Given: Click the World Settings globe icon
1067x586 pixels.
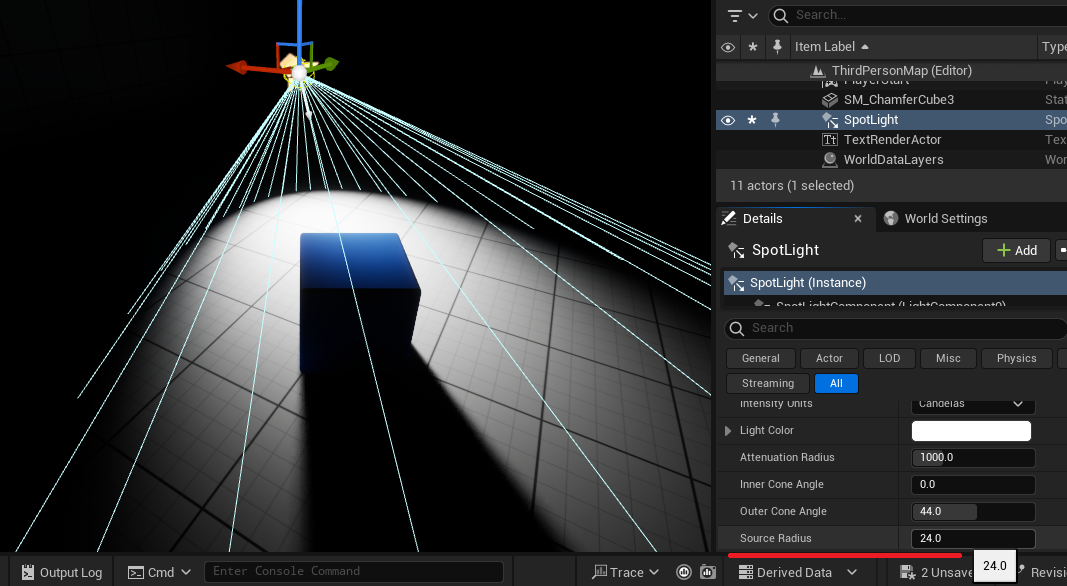Looking at the screenshot, I should click(x=891, y=218).
